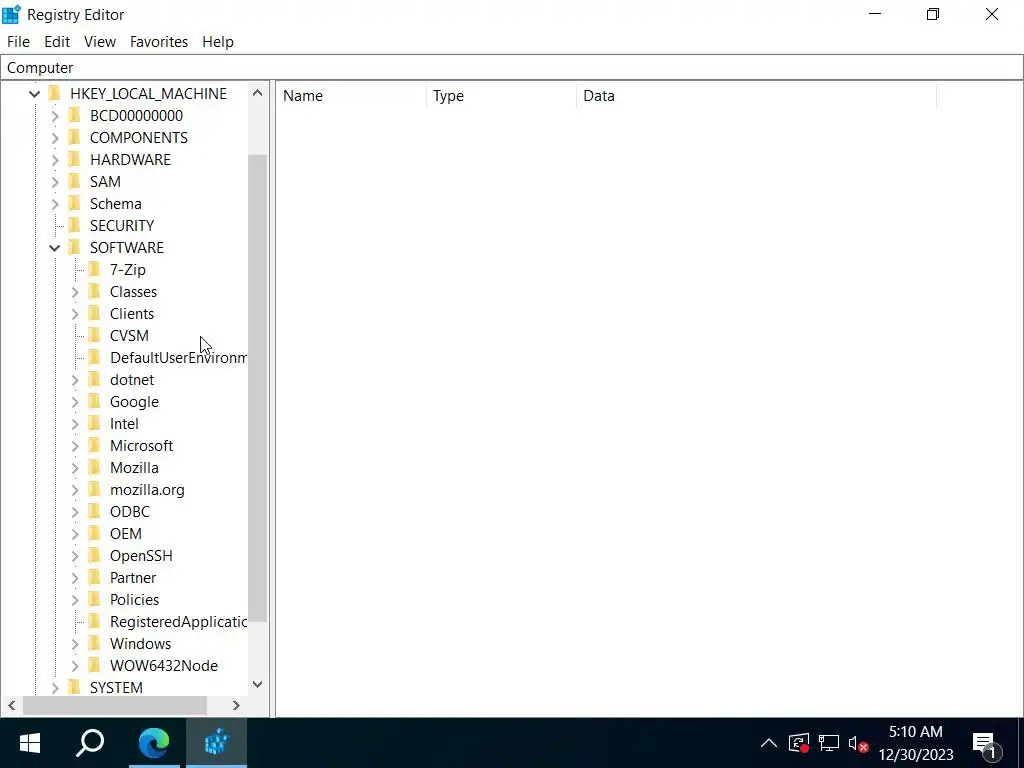Expand the HARDWARE key

[x=55, y=160]
